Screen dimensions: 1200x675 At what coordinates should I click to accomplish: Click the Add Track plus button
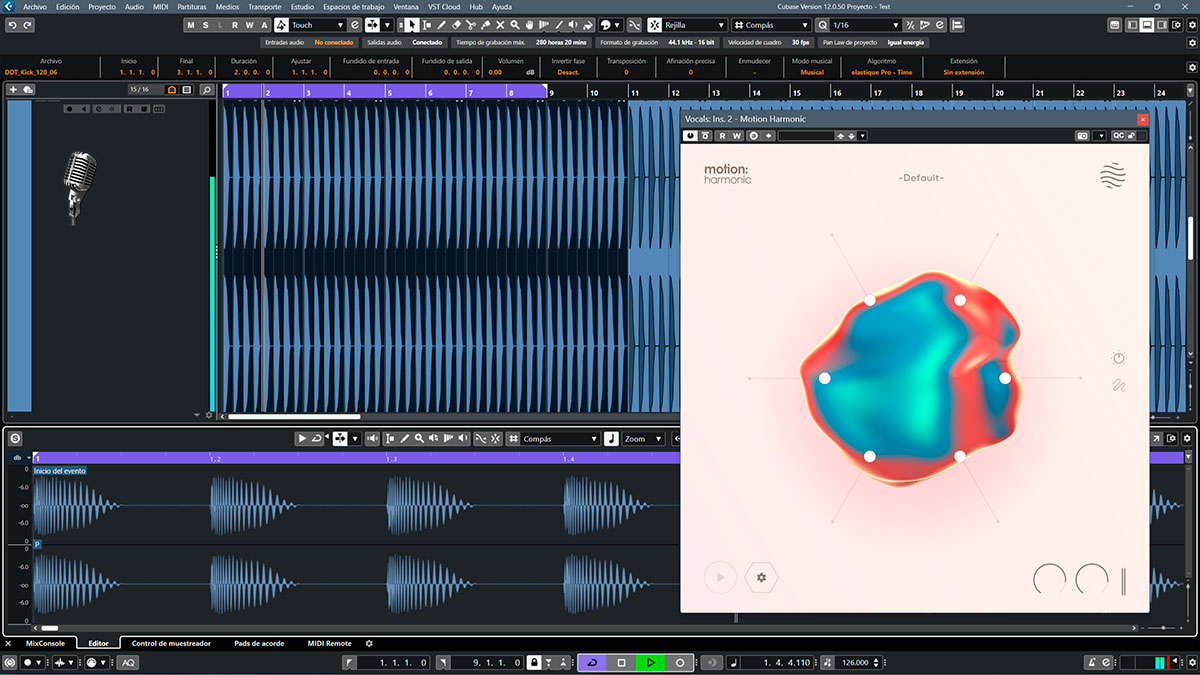coord(13,90)
